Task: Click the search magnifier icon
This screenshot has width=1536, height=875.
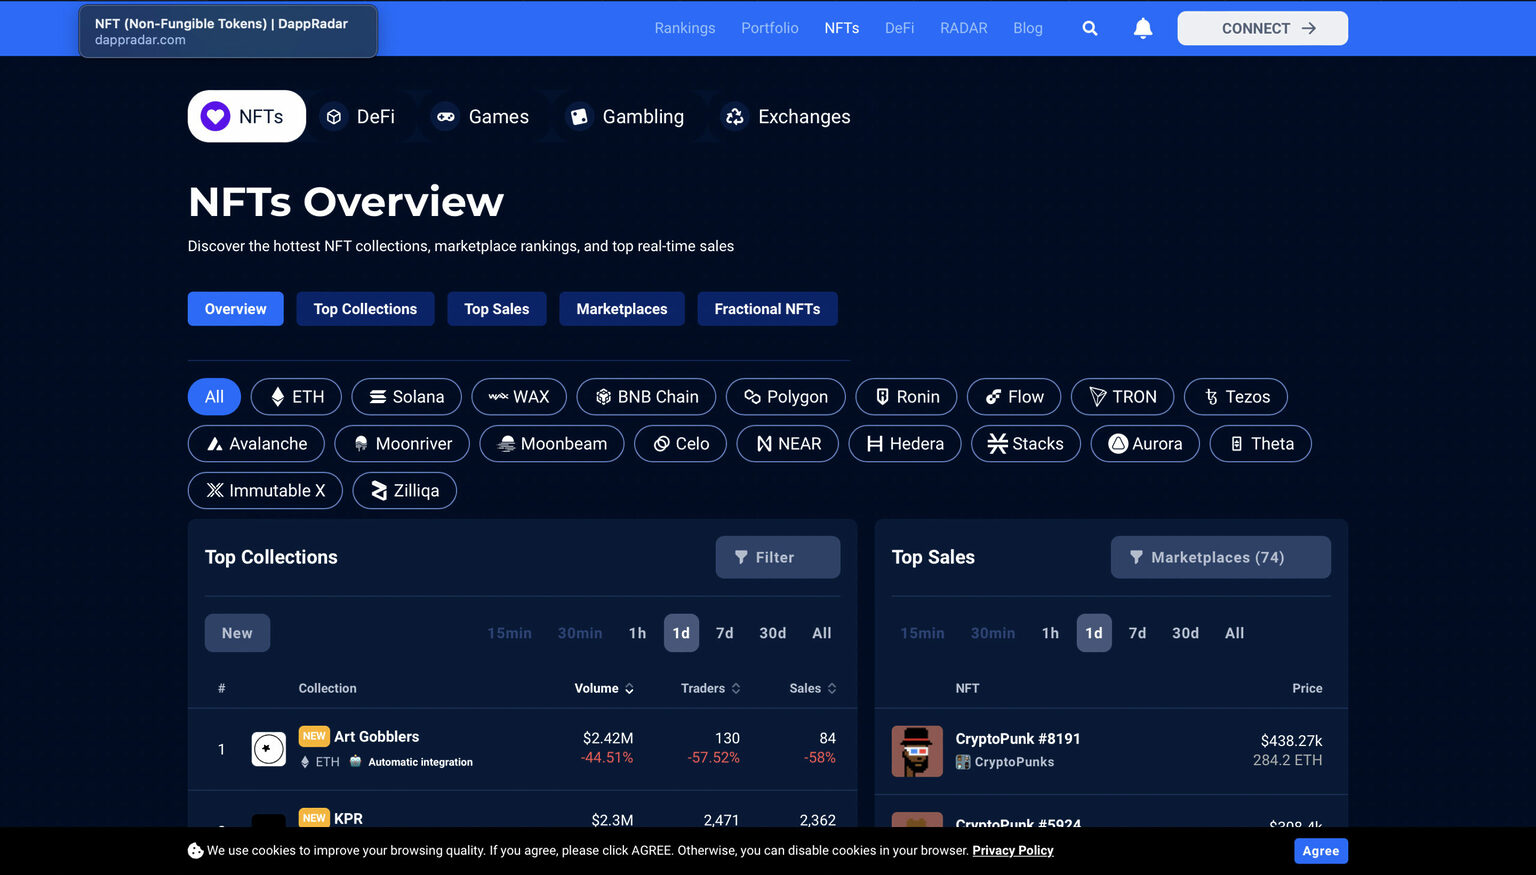Action: pos(1090,28)
